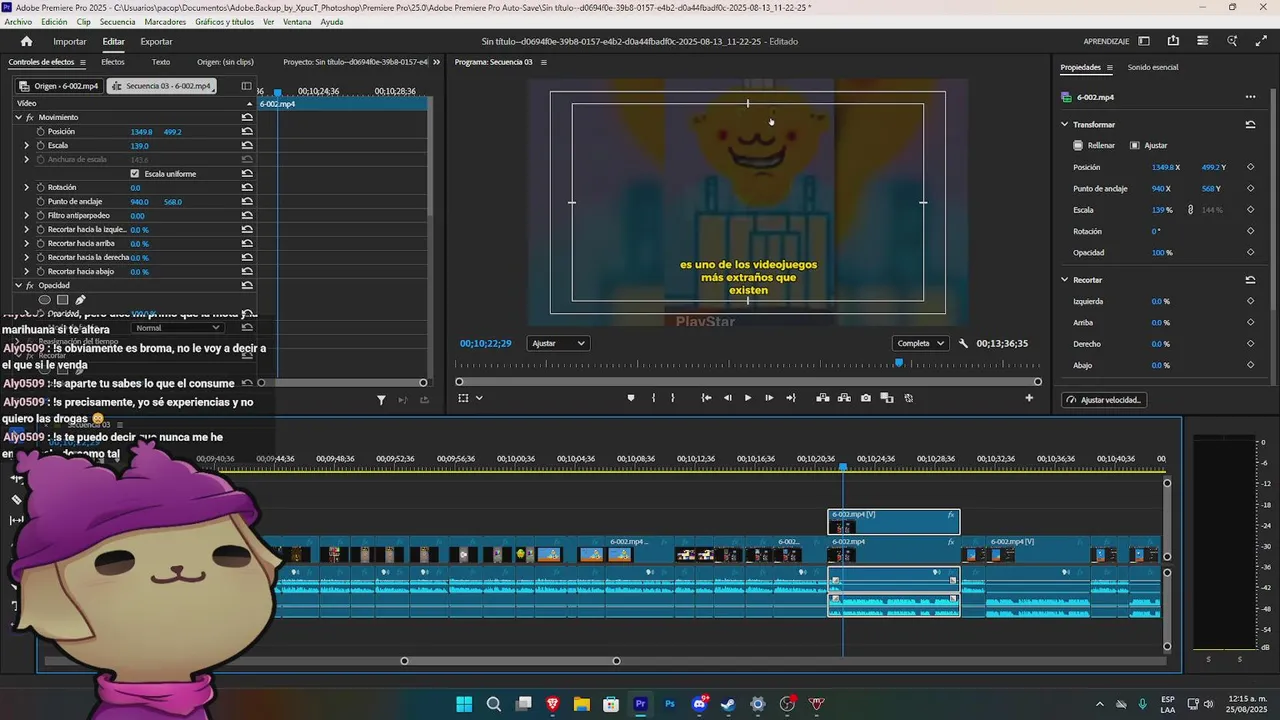Click the Lift button

[822, 398]
